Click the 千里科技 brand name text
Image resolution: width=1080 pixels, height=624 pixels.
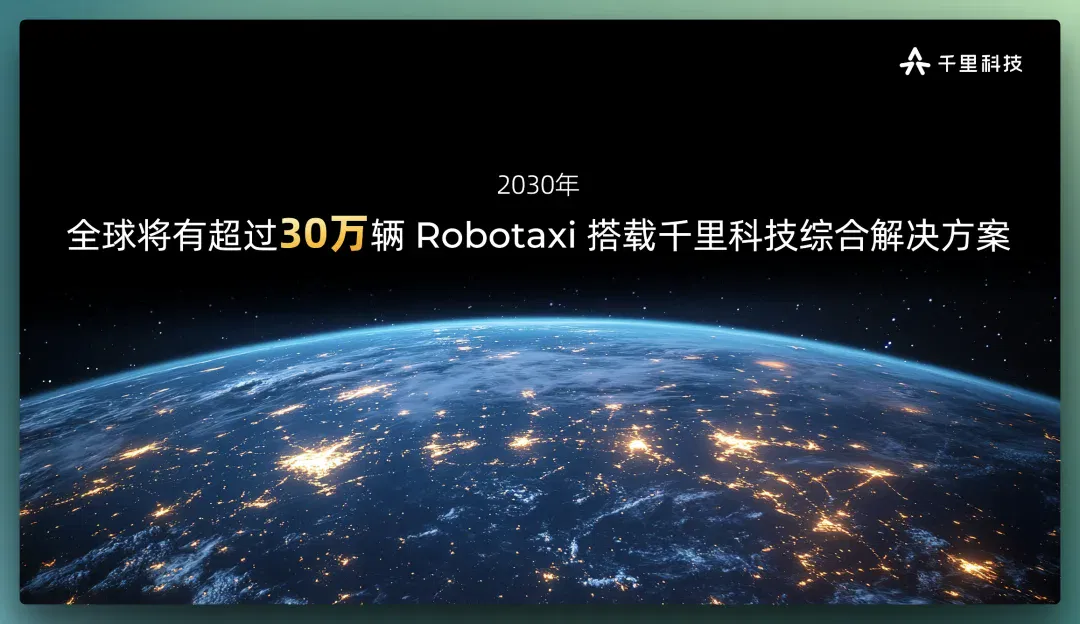980,63
